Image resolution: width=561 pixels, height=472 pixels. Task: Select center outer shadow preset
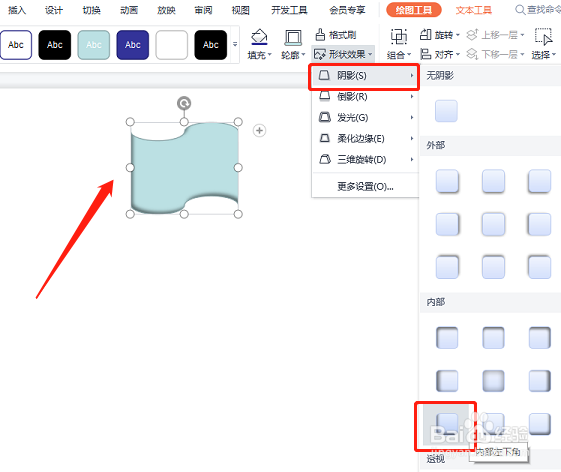pos(493,224)
